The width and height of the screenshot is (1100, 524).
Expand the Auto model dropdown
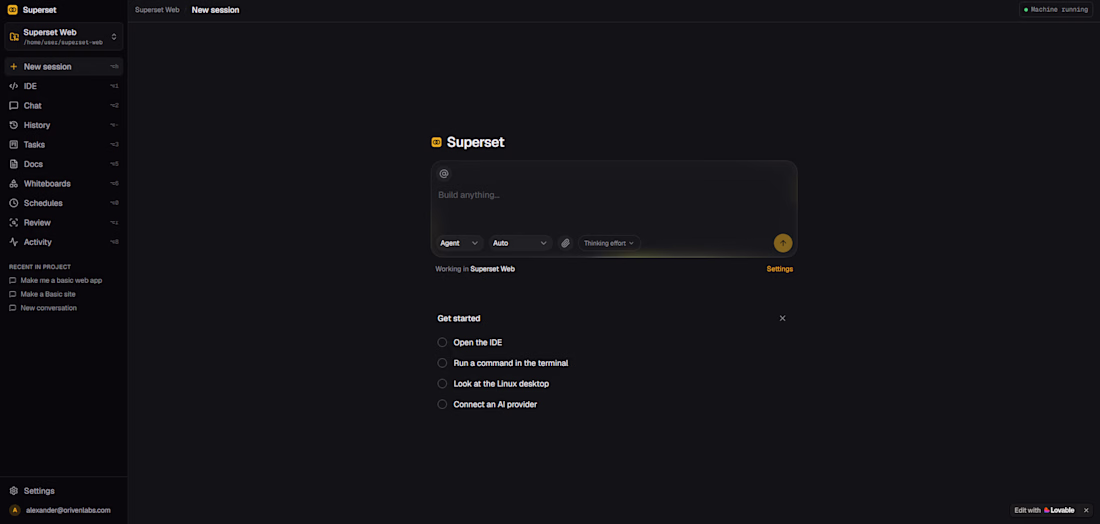520,243
